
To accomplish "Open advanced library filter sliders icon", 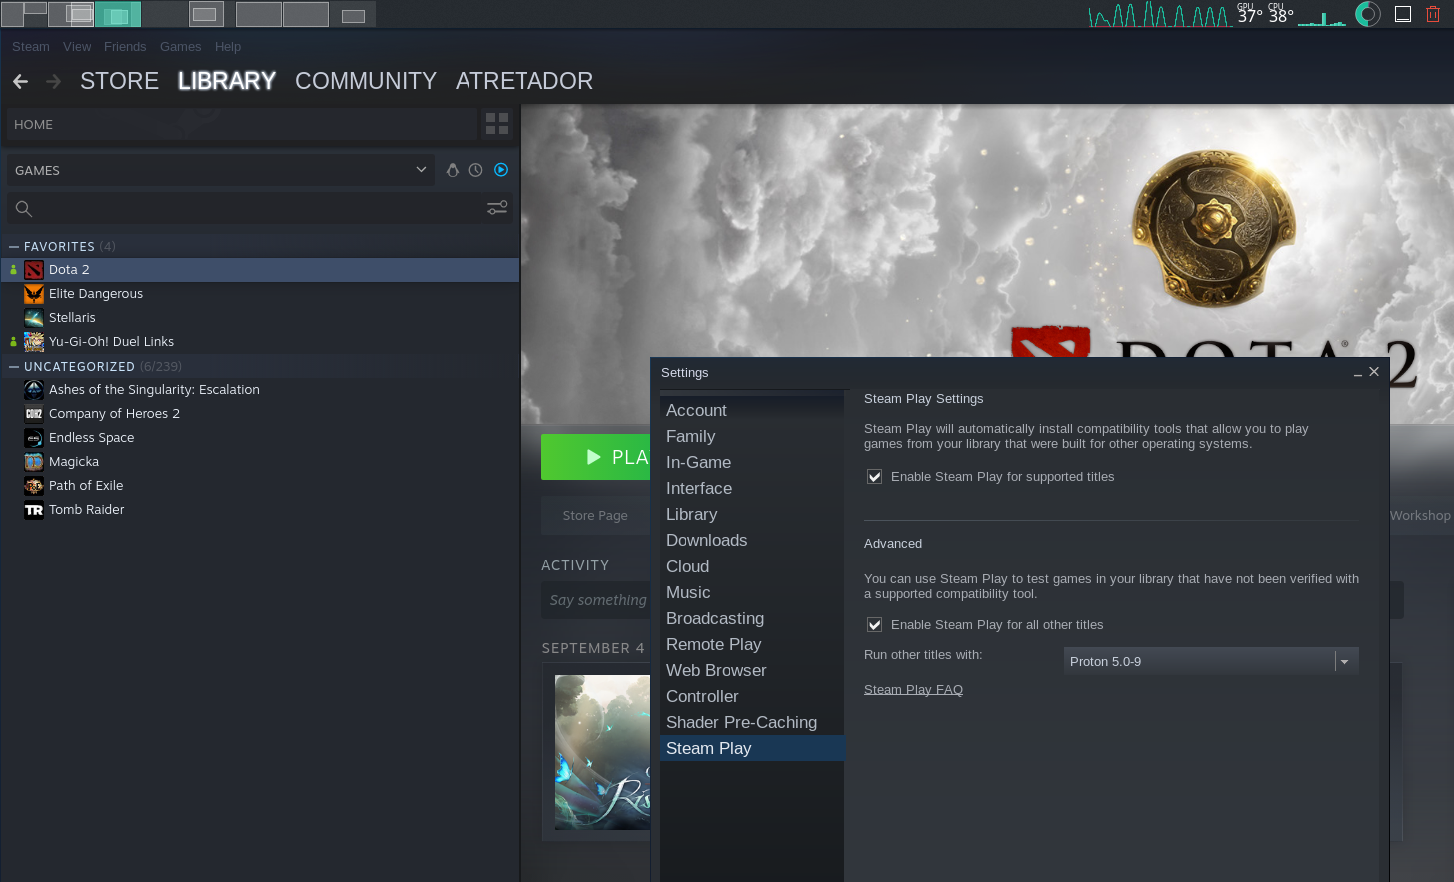I will 497,208.
